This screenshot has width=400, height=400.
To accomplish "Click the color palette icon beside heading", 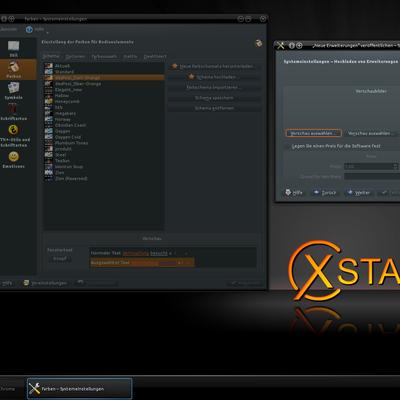I will (x=259, y=43).
